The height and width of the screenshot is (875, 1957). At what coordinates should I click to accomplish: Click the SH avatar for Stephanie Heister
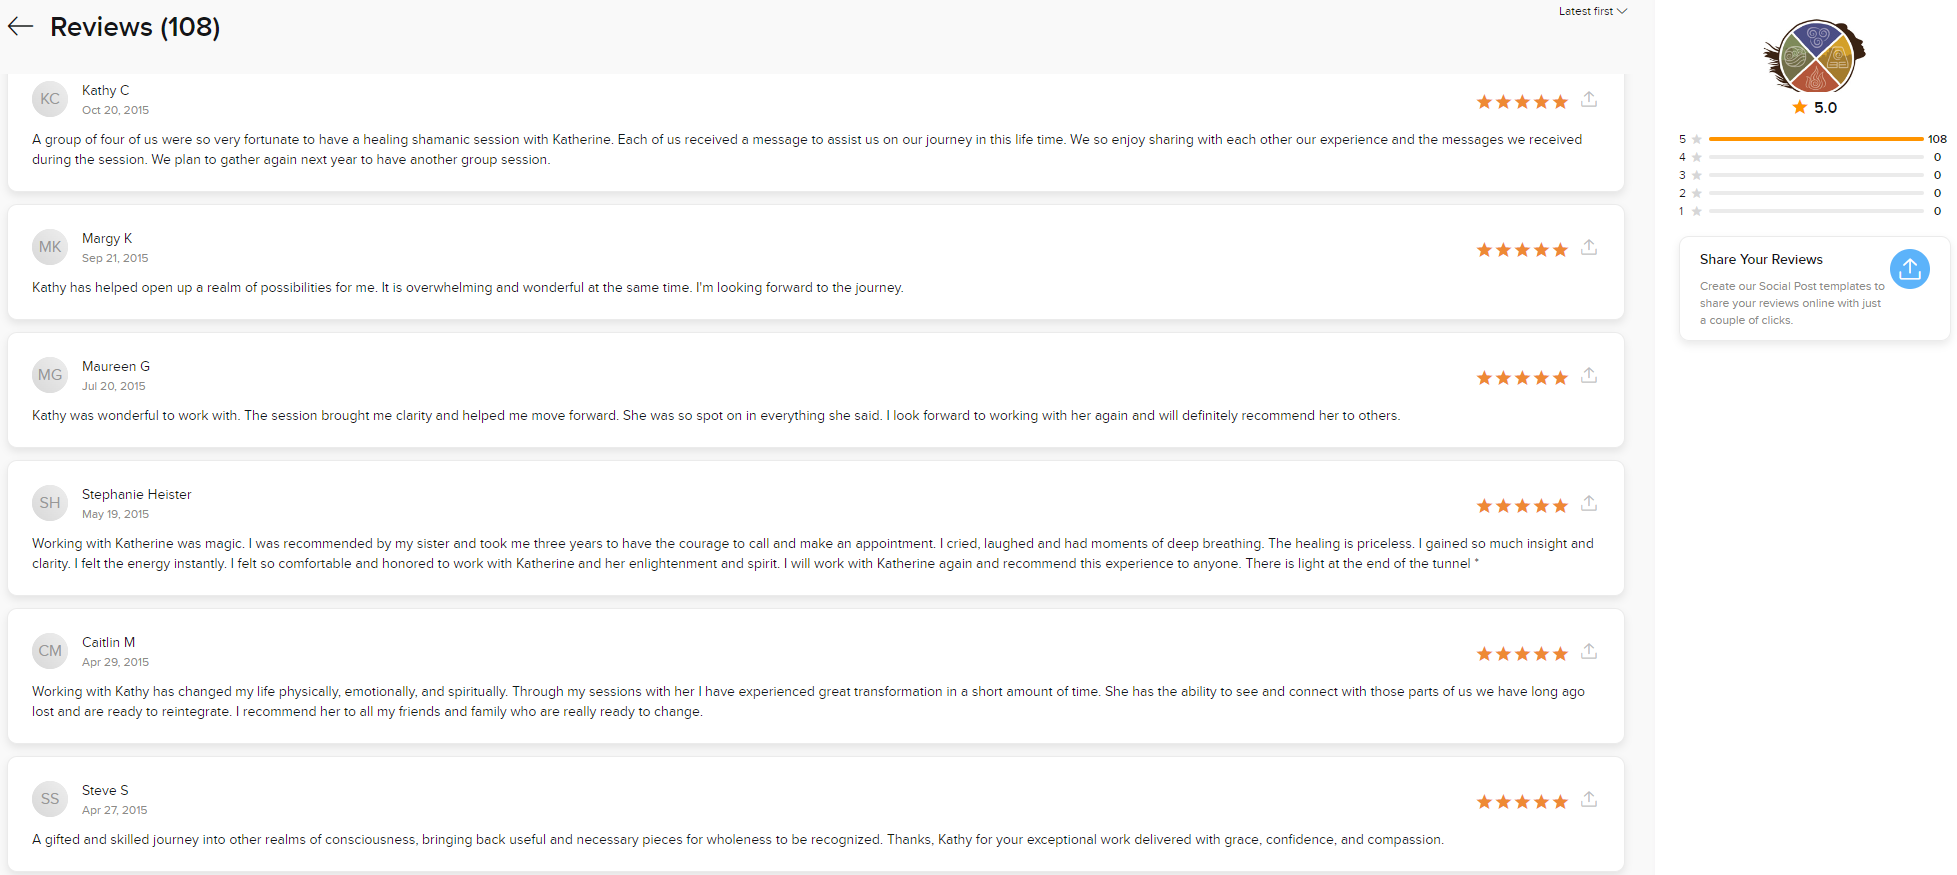(x=50, y=503)
